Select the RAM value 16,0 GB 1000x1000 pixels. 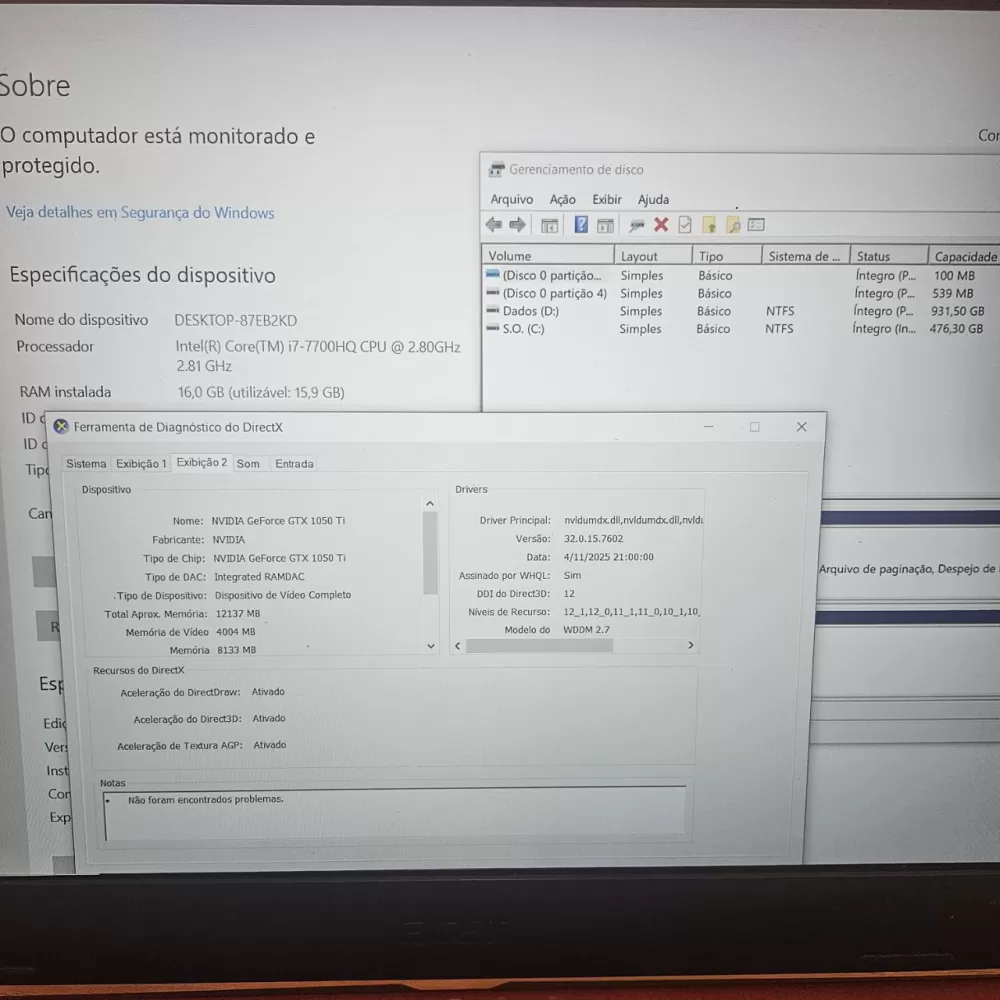point(261,392)
